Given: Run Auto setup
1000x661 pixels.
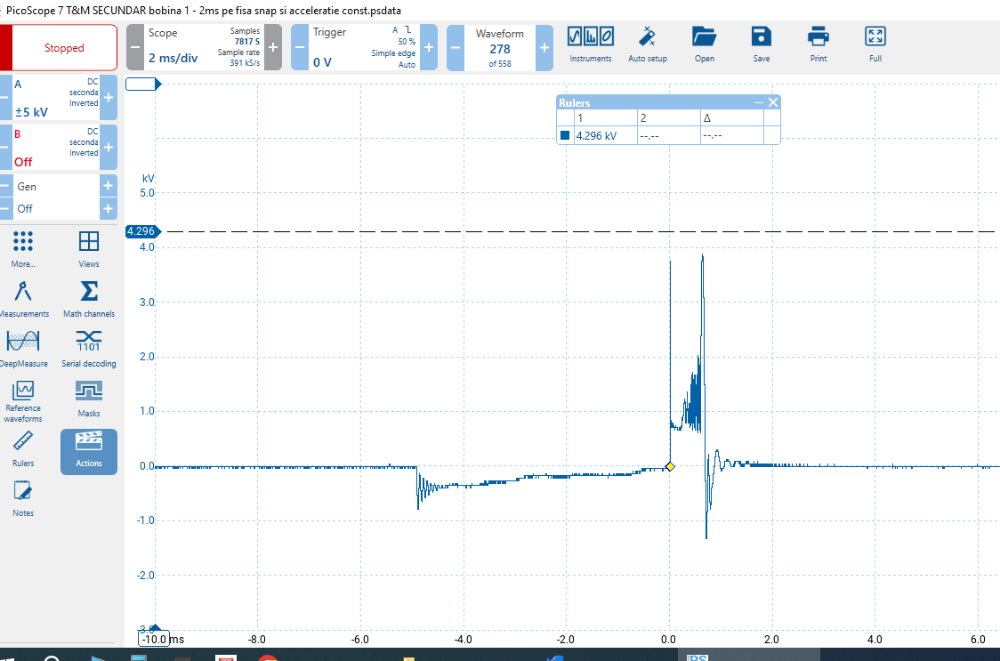Looking at the screenshot, I should (647, 45).
